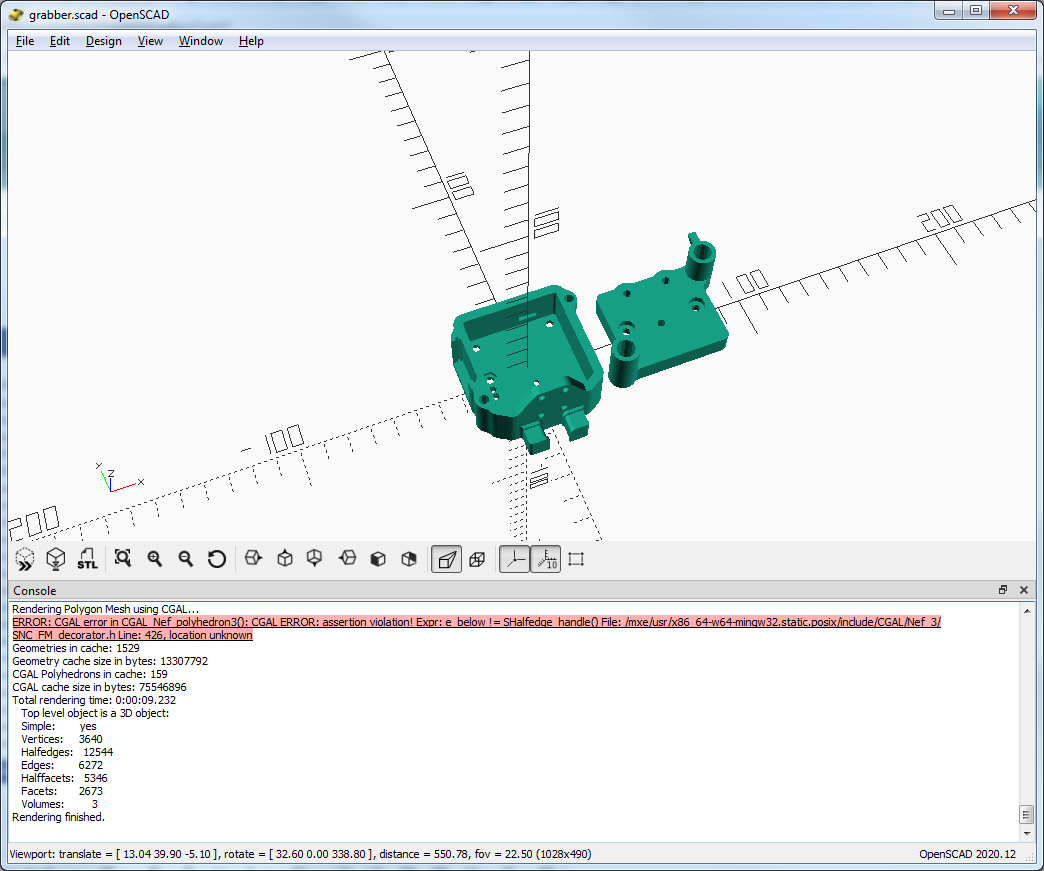This screenshot has width=1044, height=871.
Task: Undock the Console panel with float button
Action: point(1003,590)
